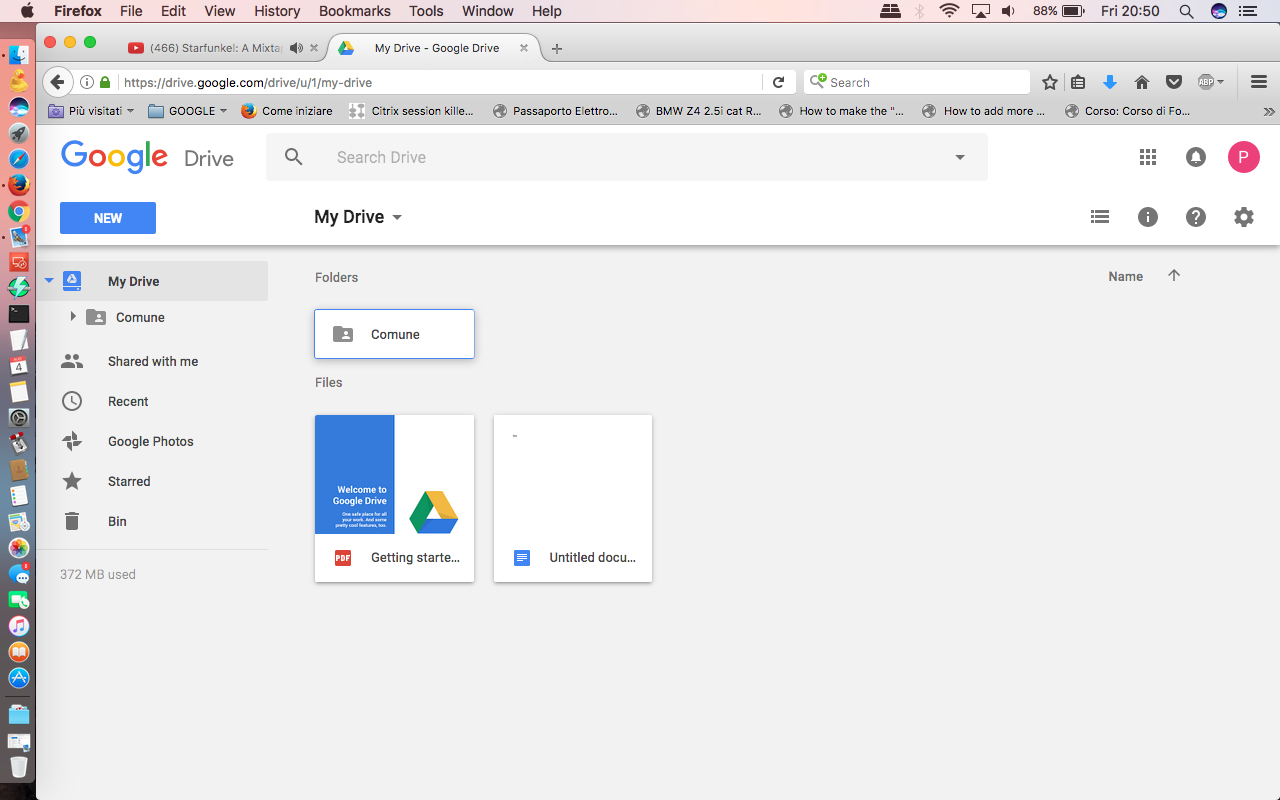Mute audio on the Starfunkel YouTube tab
Screen dimensions: 1280x800
(x=296, y=48)
